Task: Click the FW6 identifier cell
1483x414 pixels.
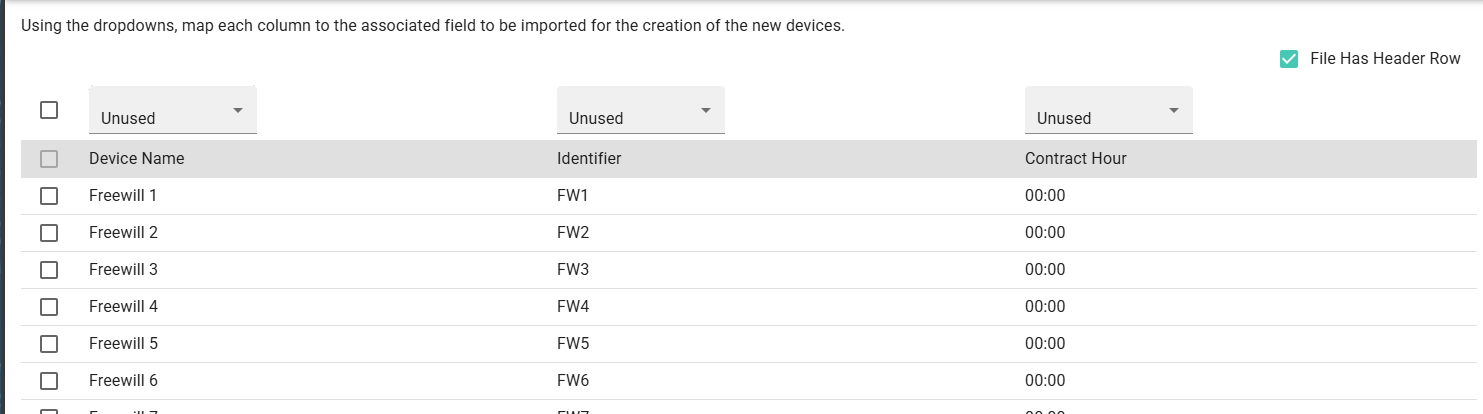Action: coord(573,381)
